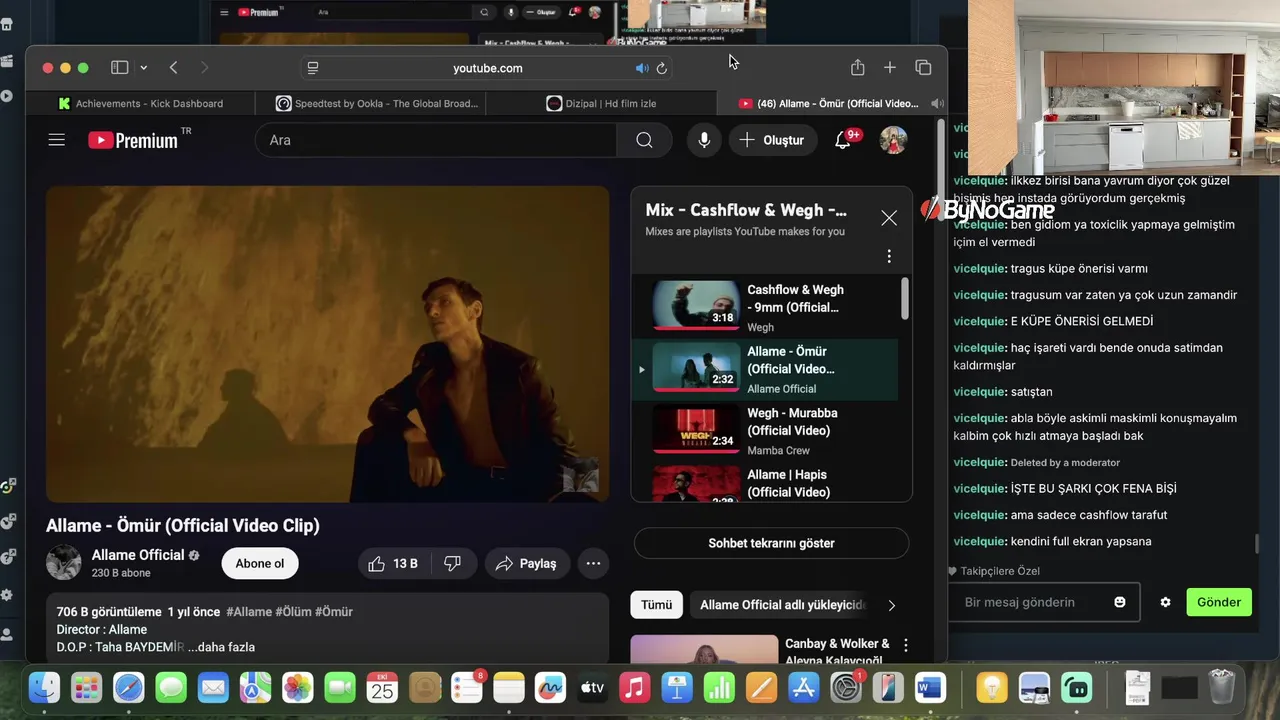
Task: Open Music app in the Dock
Action: coord(634,687)
